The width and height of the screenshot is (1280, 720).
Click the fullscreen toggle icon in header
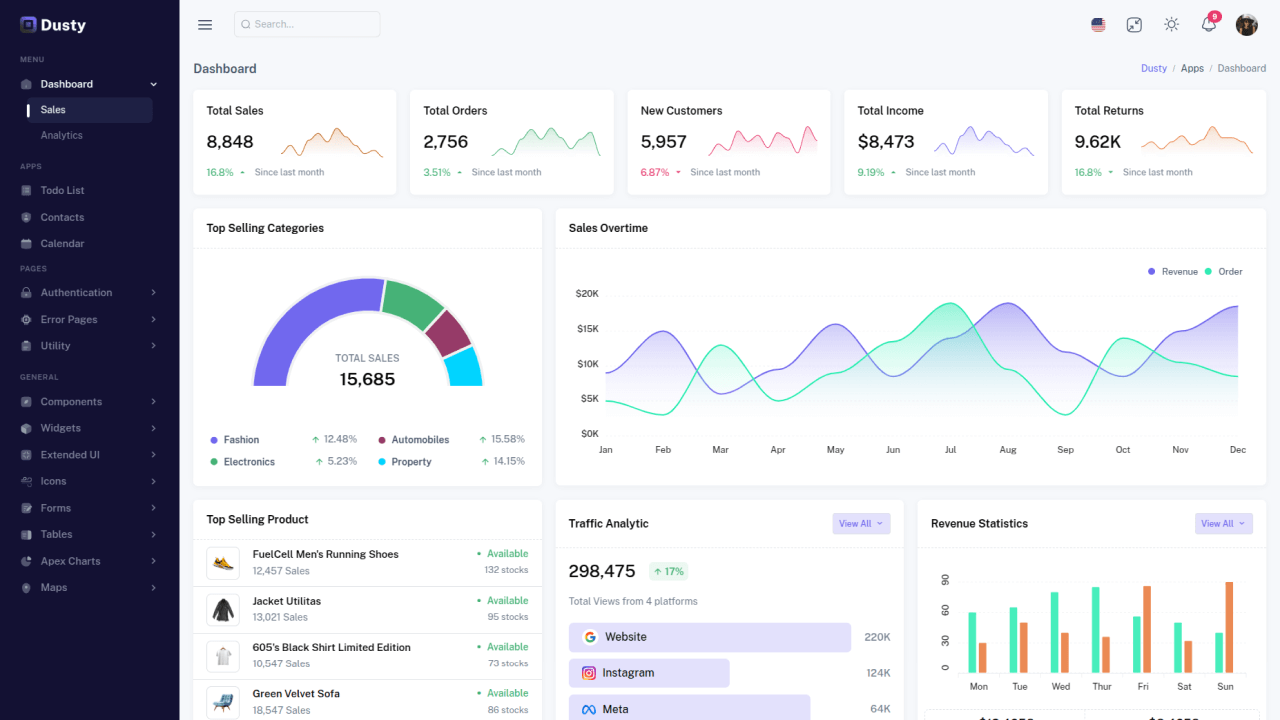[1134, 24]
